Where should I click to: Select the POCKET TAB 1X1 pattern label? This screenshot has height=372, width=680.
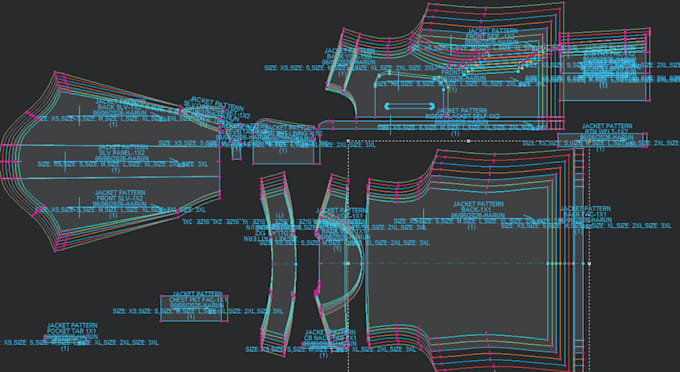click(72, 331)
